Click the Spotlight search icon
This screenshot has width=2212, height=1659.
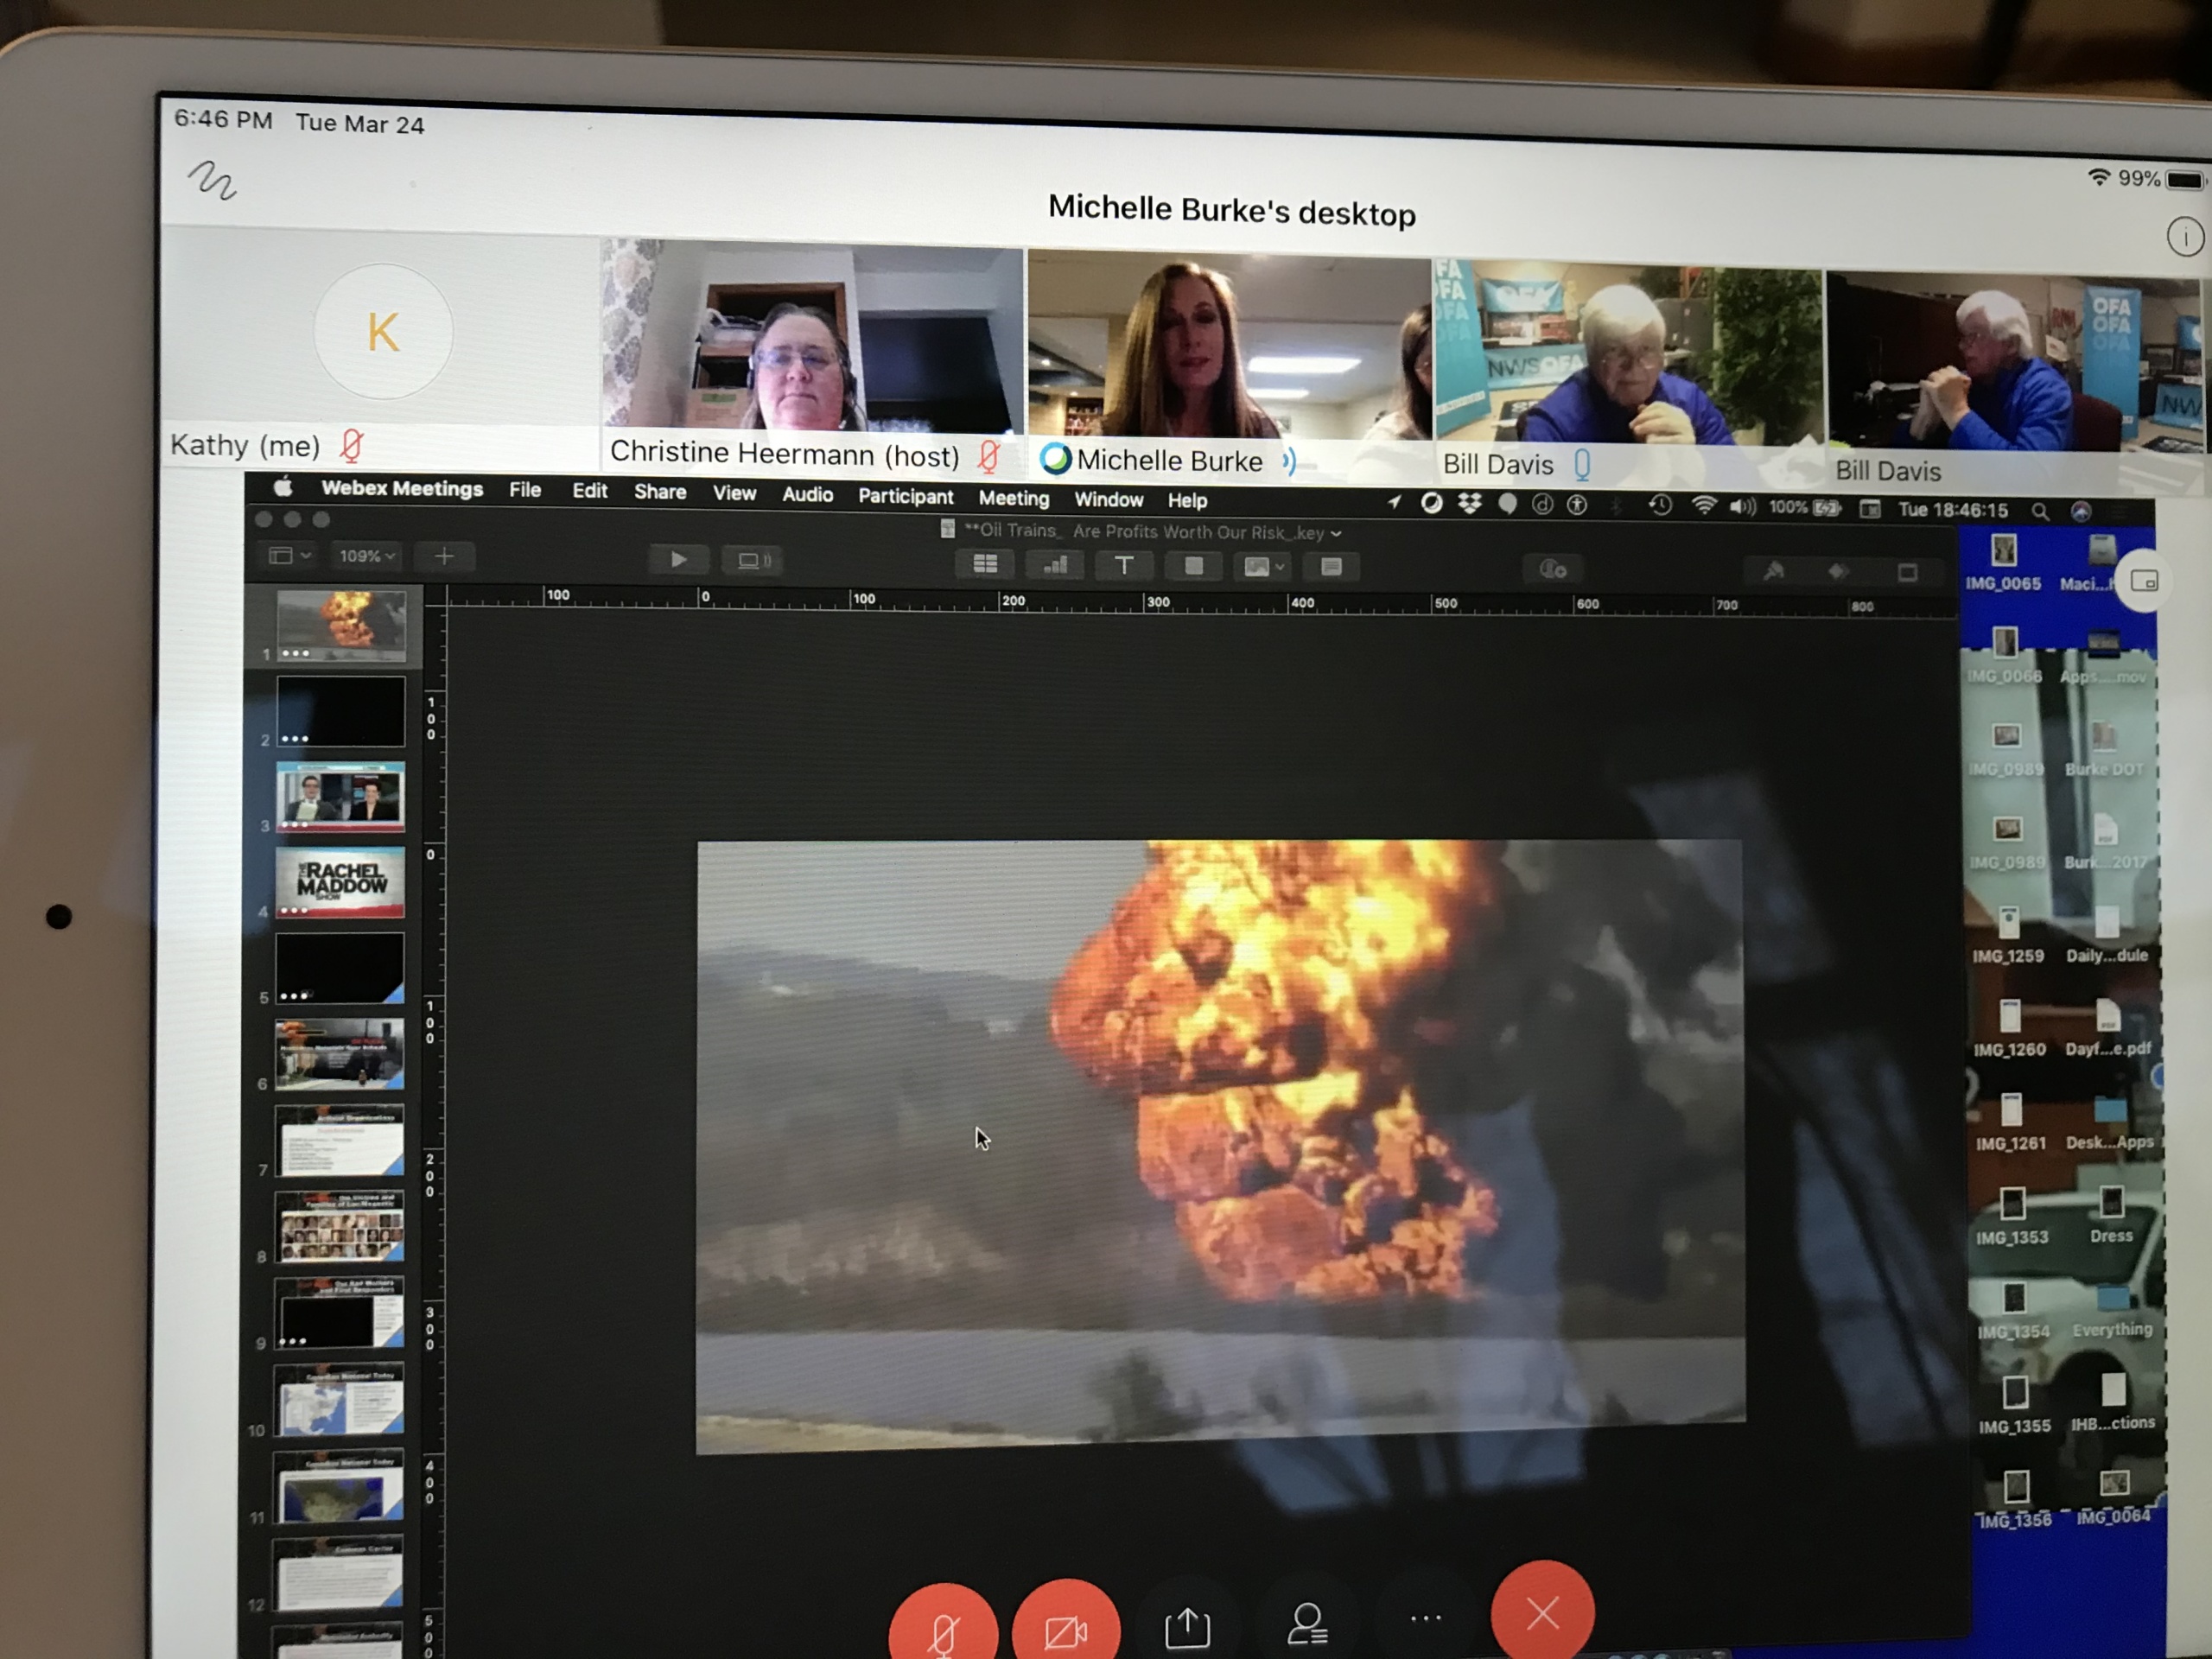2039,512
